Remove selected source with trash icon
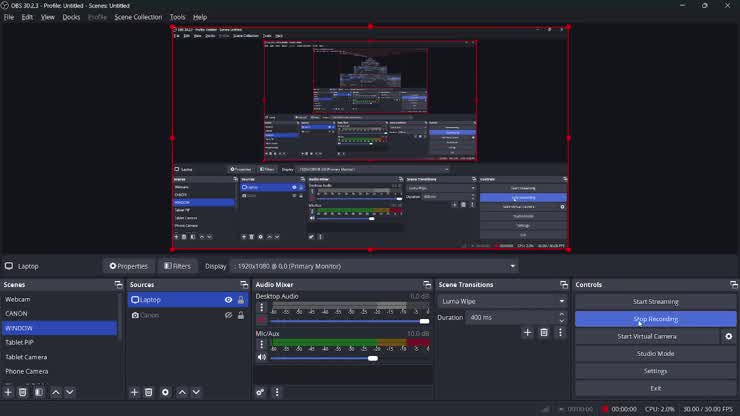Viewport: 740px width, 416px height. (x=149, y=392)
